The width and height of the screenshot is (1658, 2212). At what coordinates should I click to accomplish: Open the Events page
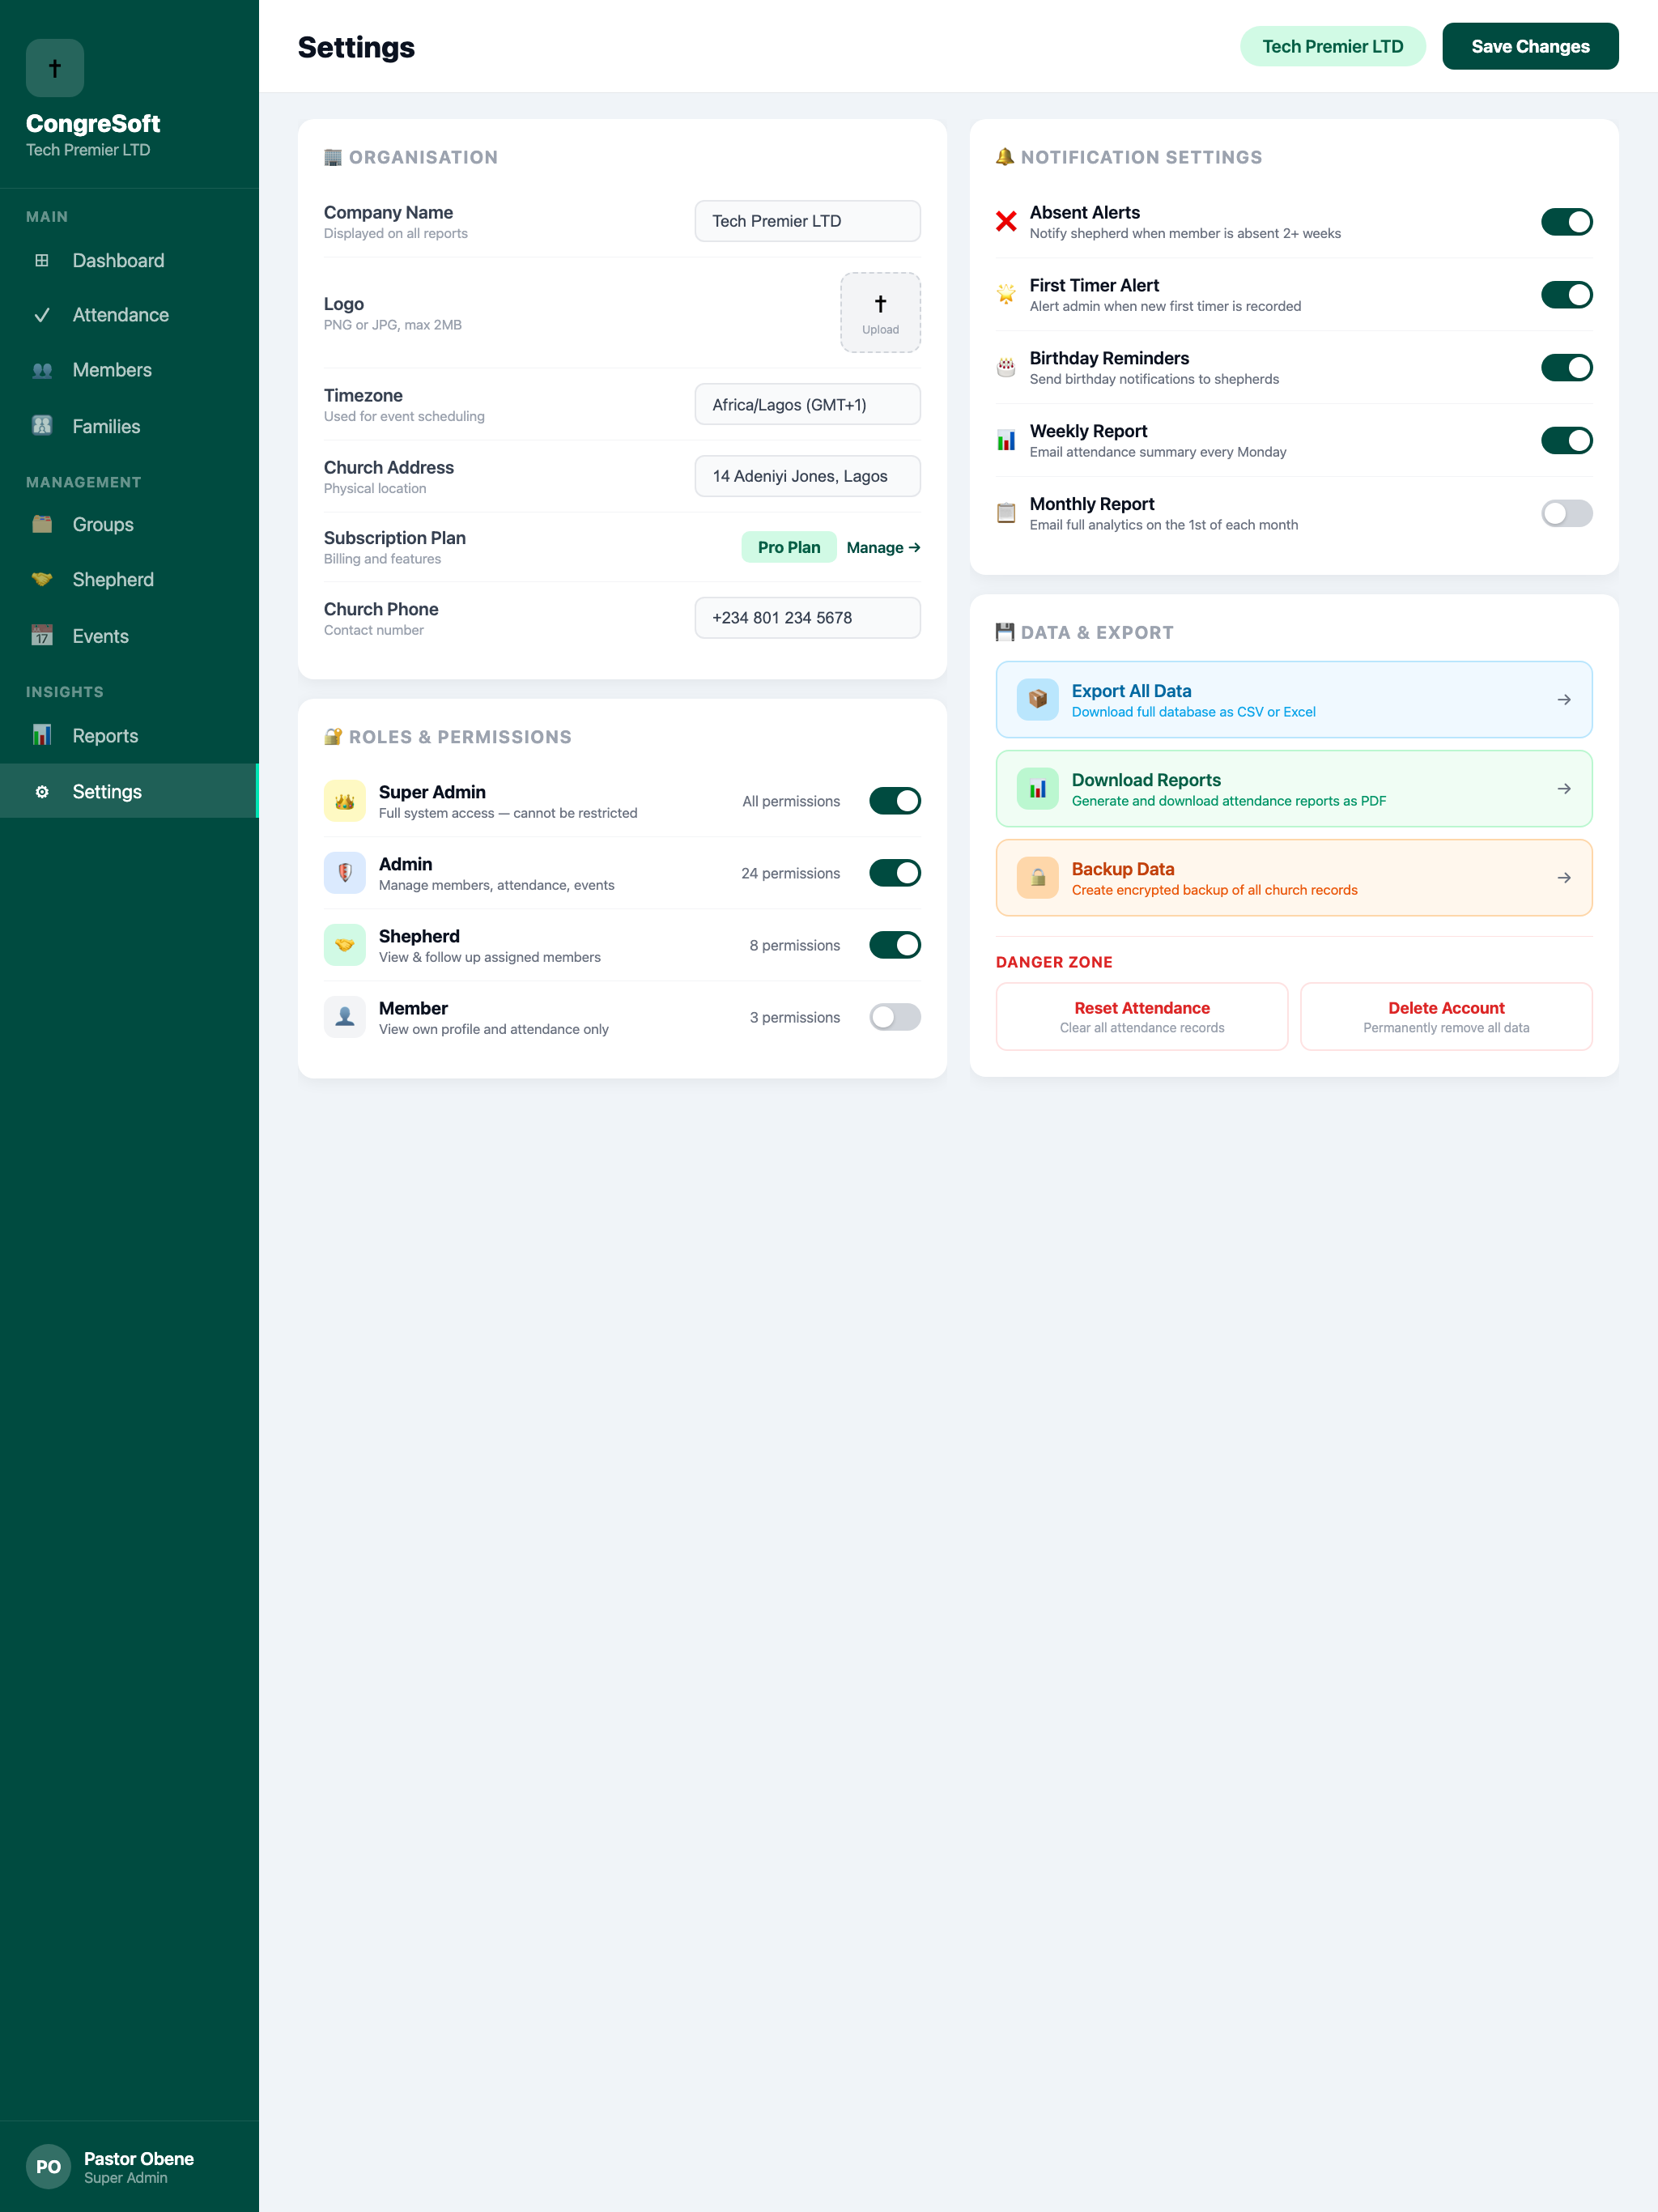(129, 636)
